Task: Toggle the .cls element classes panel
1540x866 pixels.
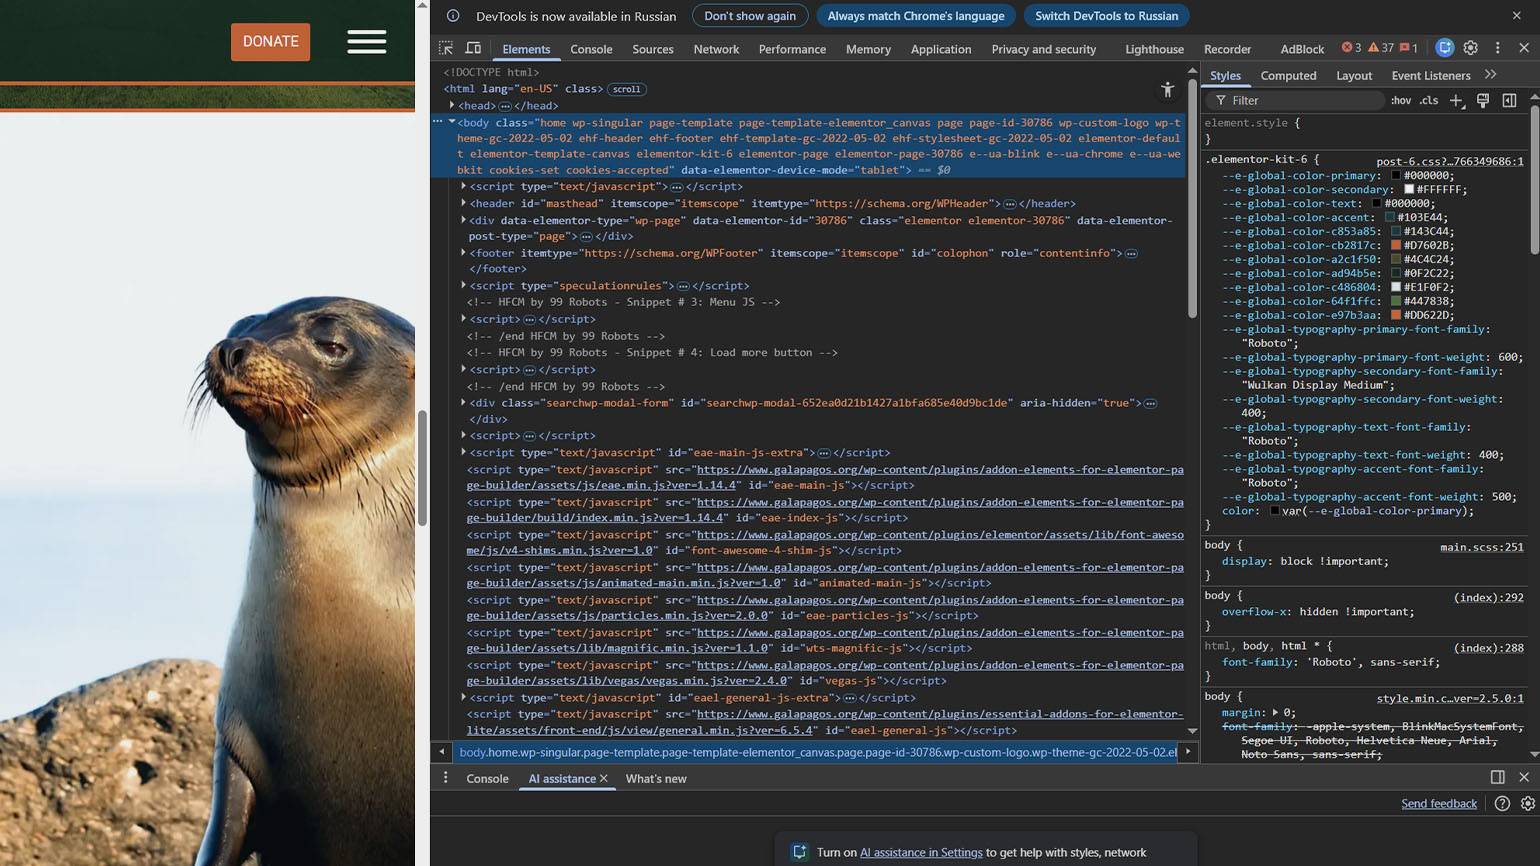Action: pyautogui.click(x=1429, y=100)
